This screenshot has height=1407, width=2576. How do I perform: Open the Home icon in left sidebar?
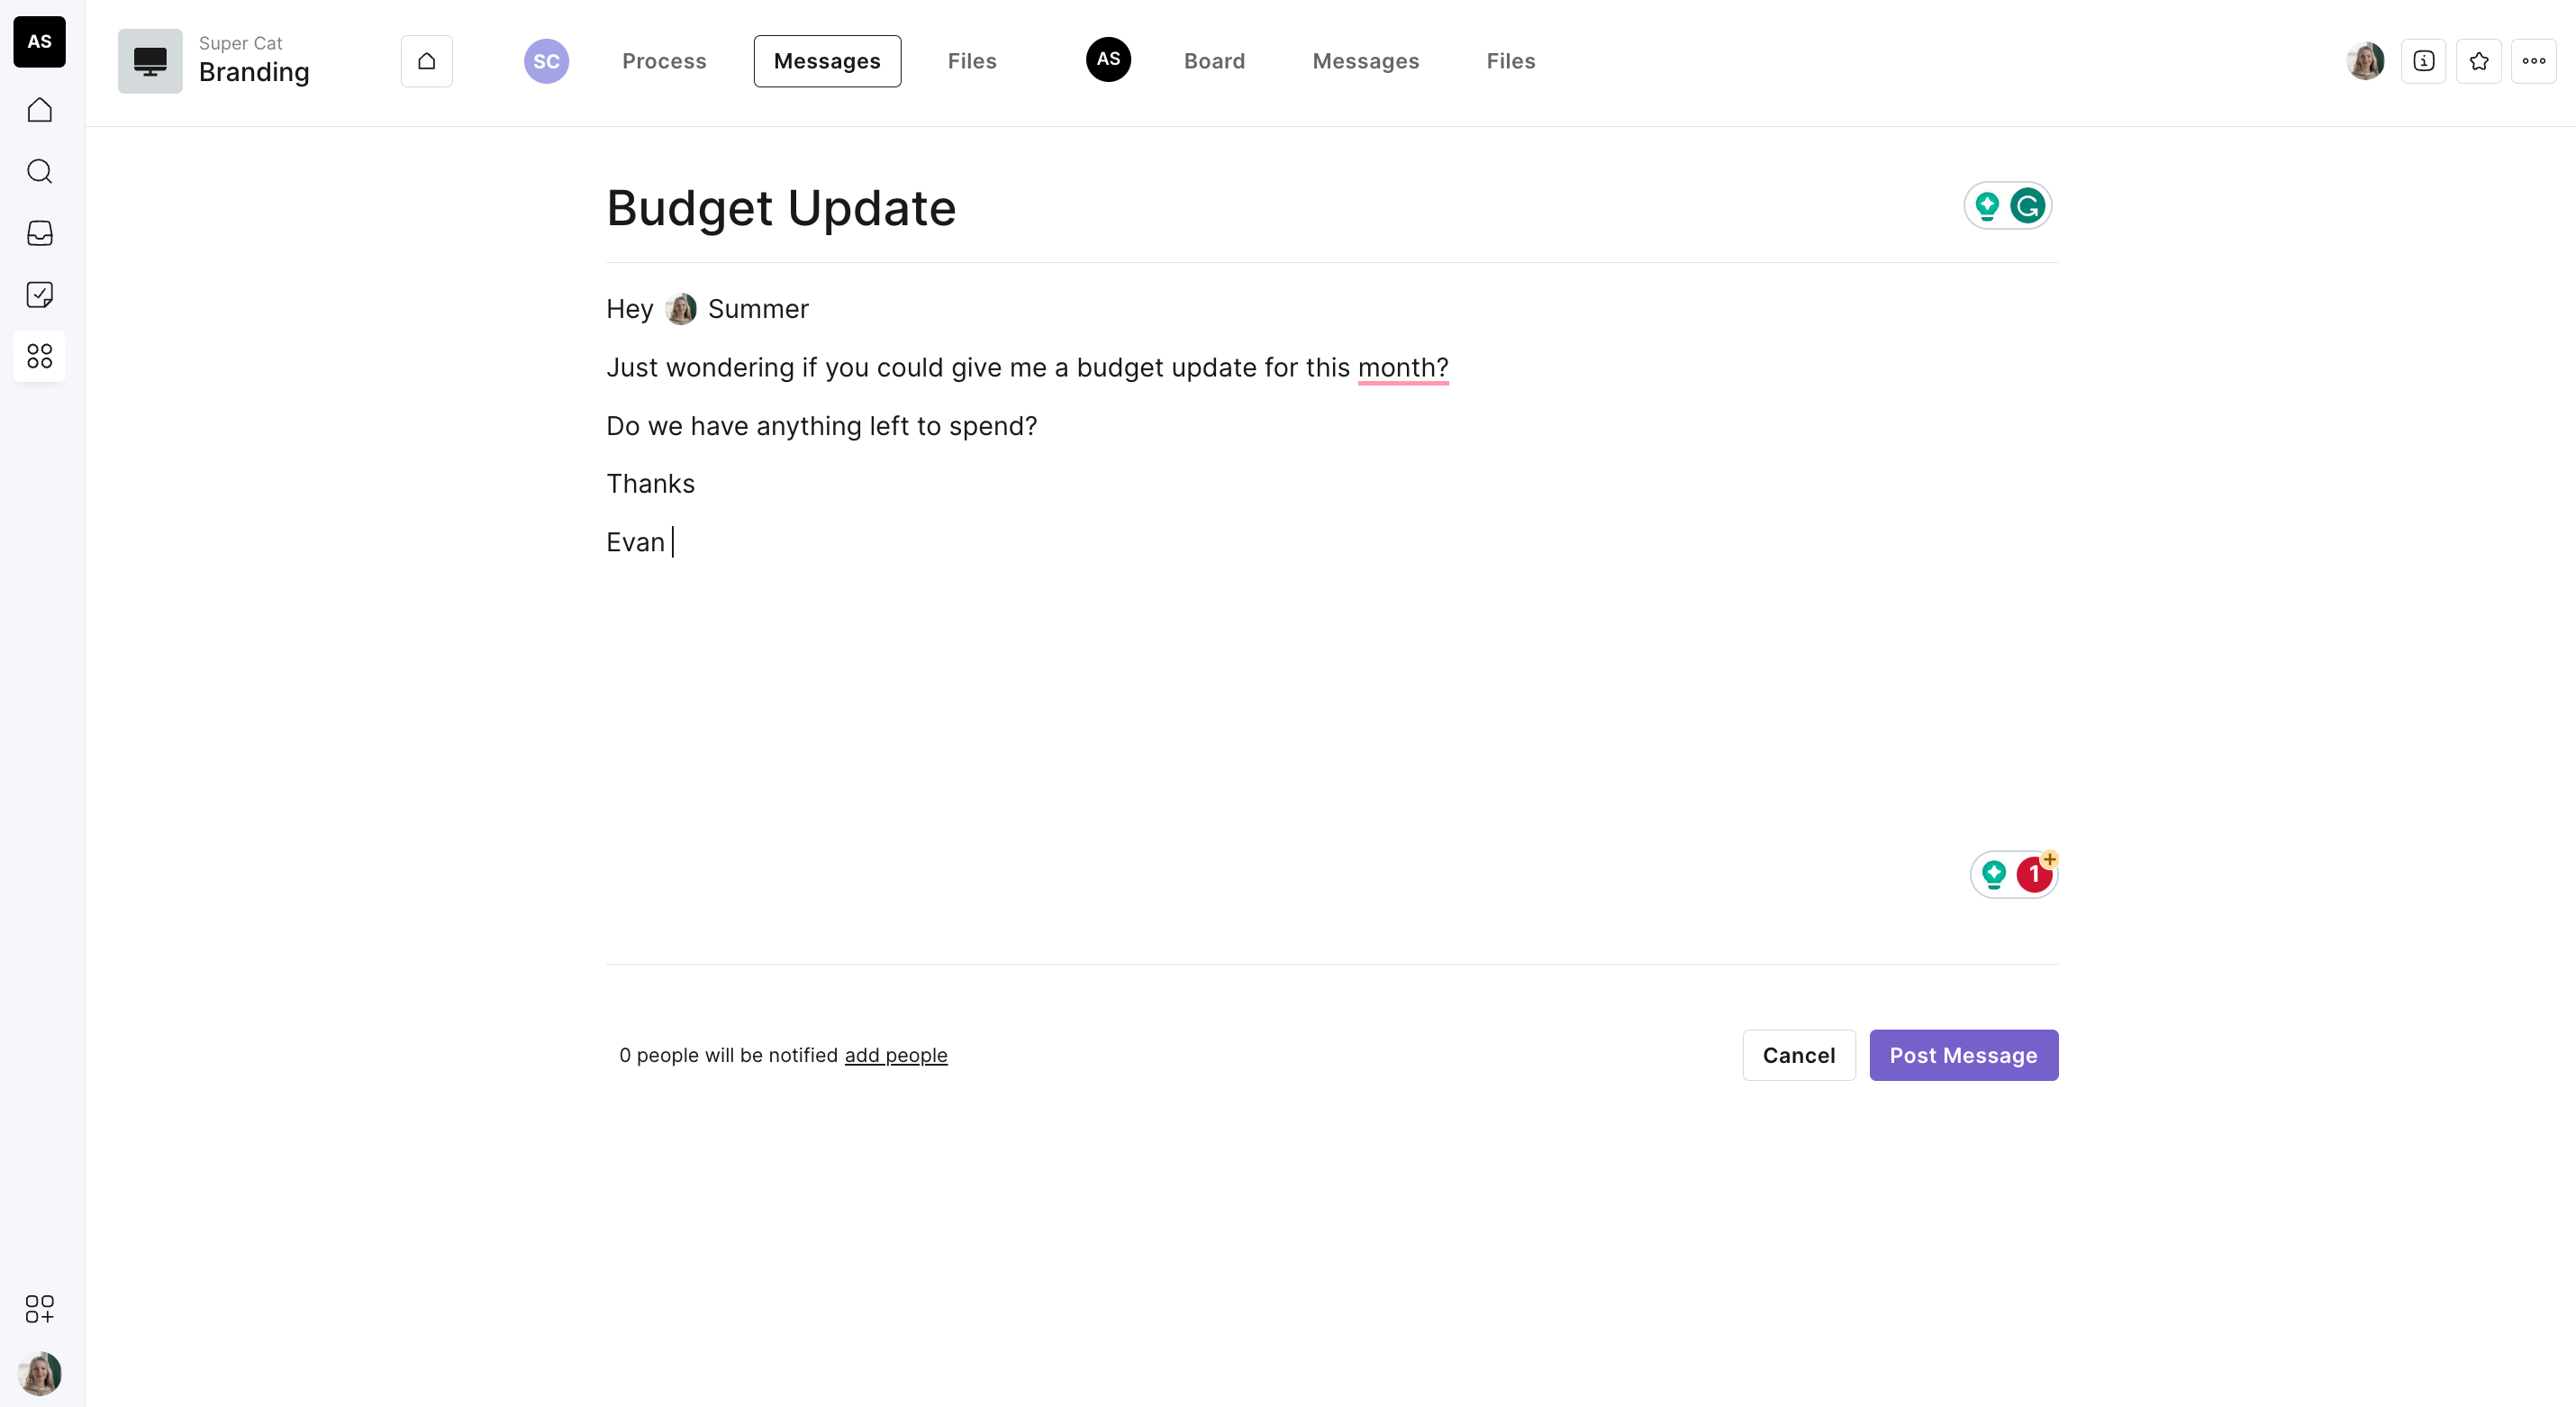click(40, 110)
